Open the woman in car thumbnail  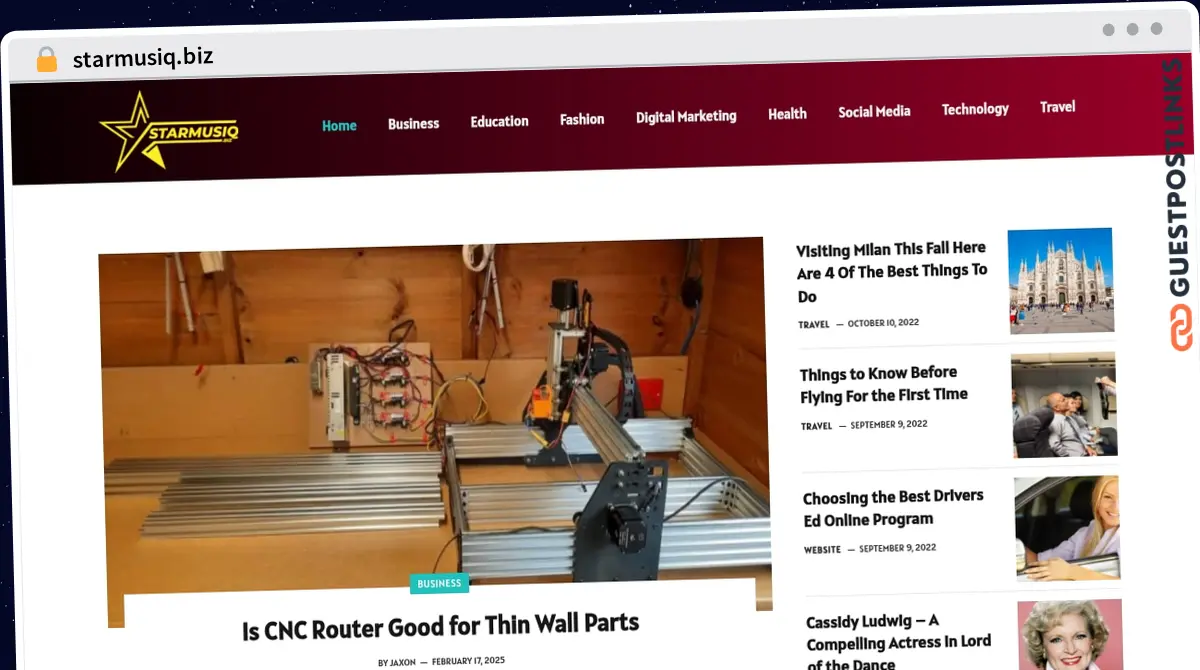1067,528
